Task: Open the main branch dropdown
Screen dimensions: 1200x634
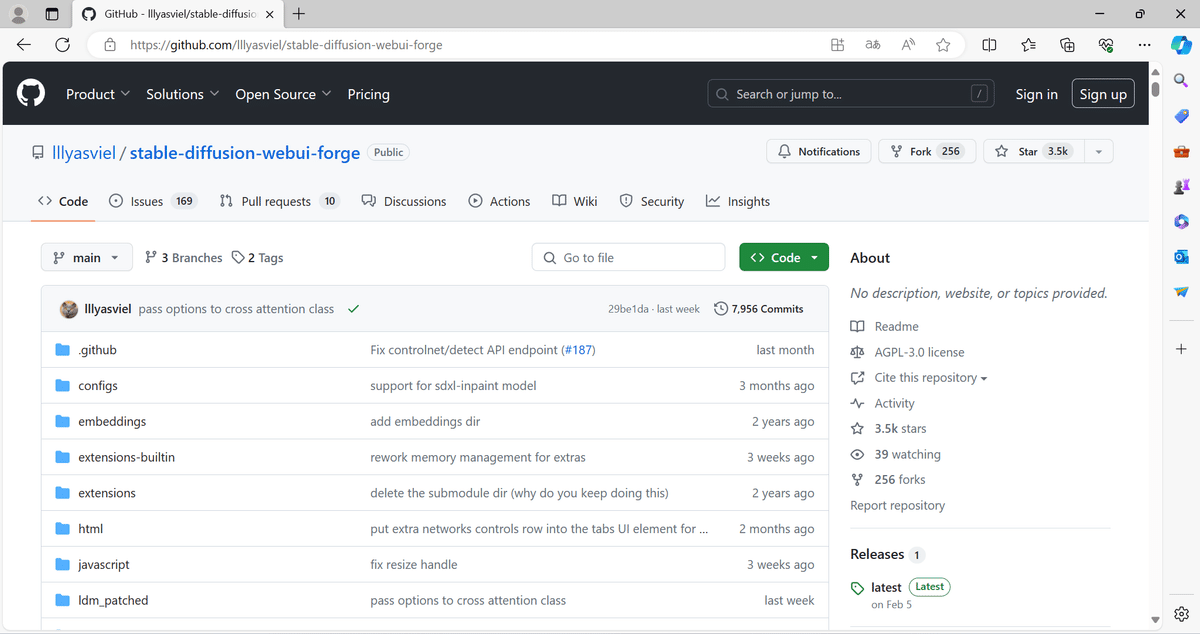Action: click(x=86, y=258)
